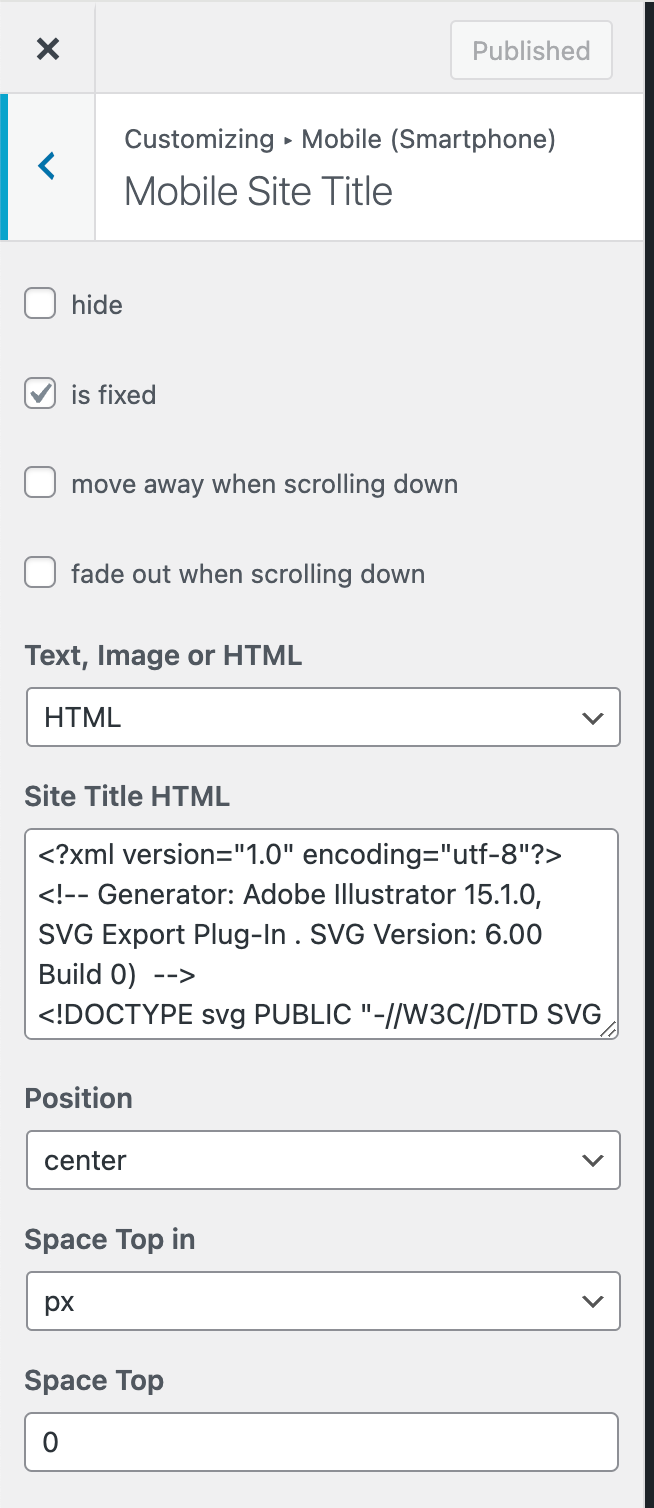The image size is (654, 1508).
Task: Click the Space Top in label
Action: pos(110,1239)
